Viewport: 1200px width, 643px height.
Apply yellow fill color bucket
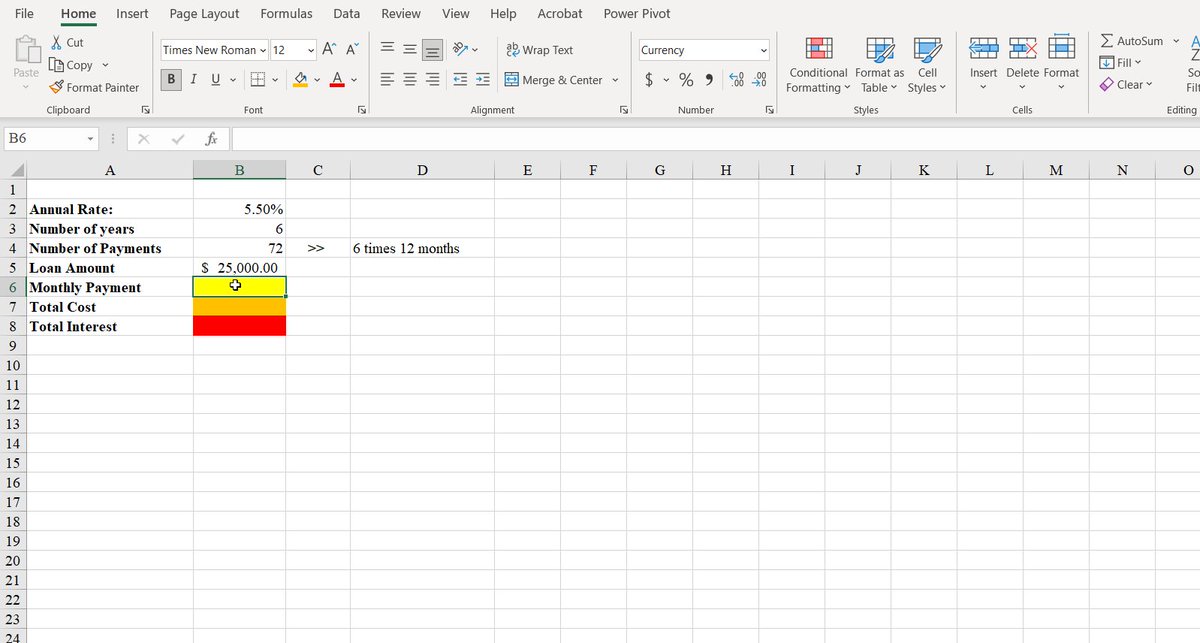coord(300,79)
